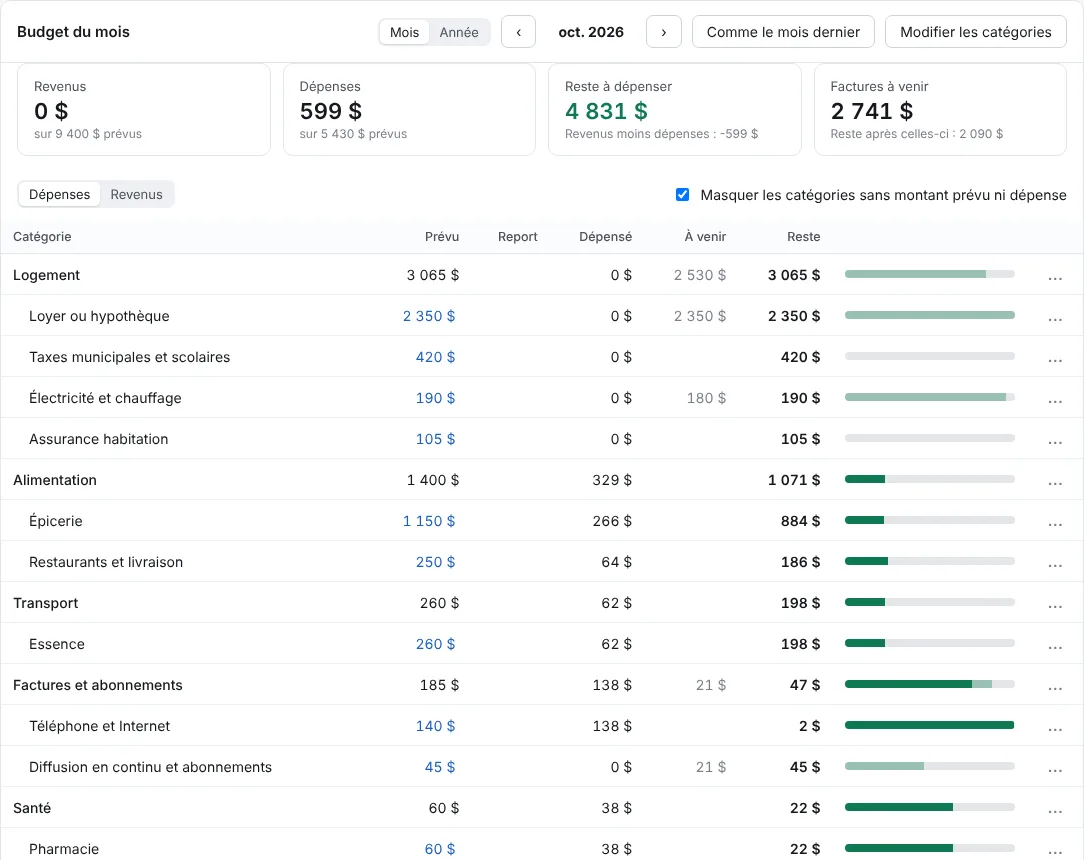1084x860 pixels.
Task: Click the Factures à venir summary card
Action: (x=940, y=110)
